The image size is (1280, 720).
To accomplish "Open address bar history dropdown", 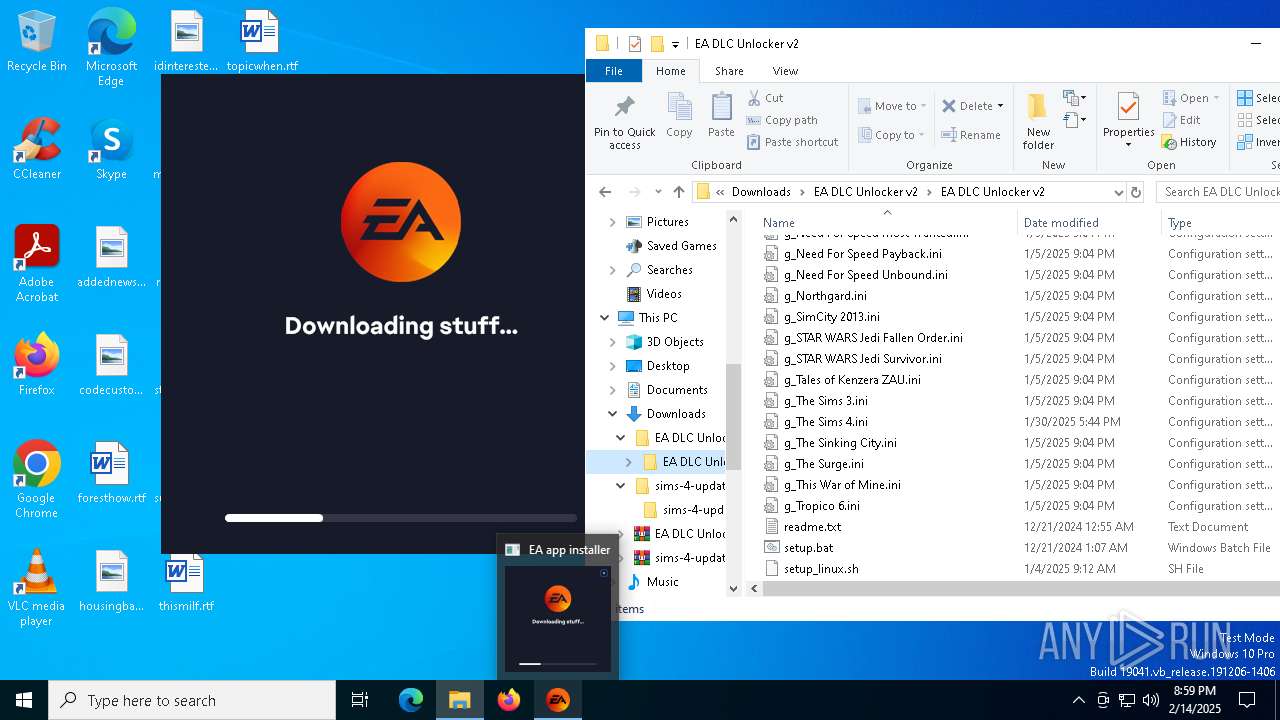I will [1118, 192].
